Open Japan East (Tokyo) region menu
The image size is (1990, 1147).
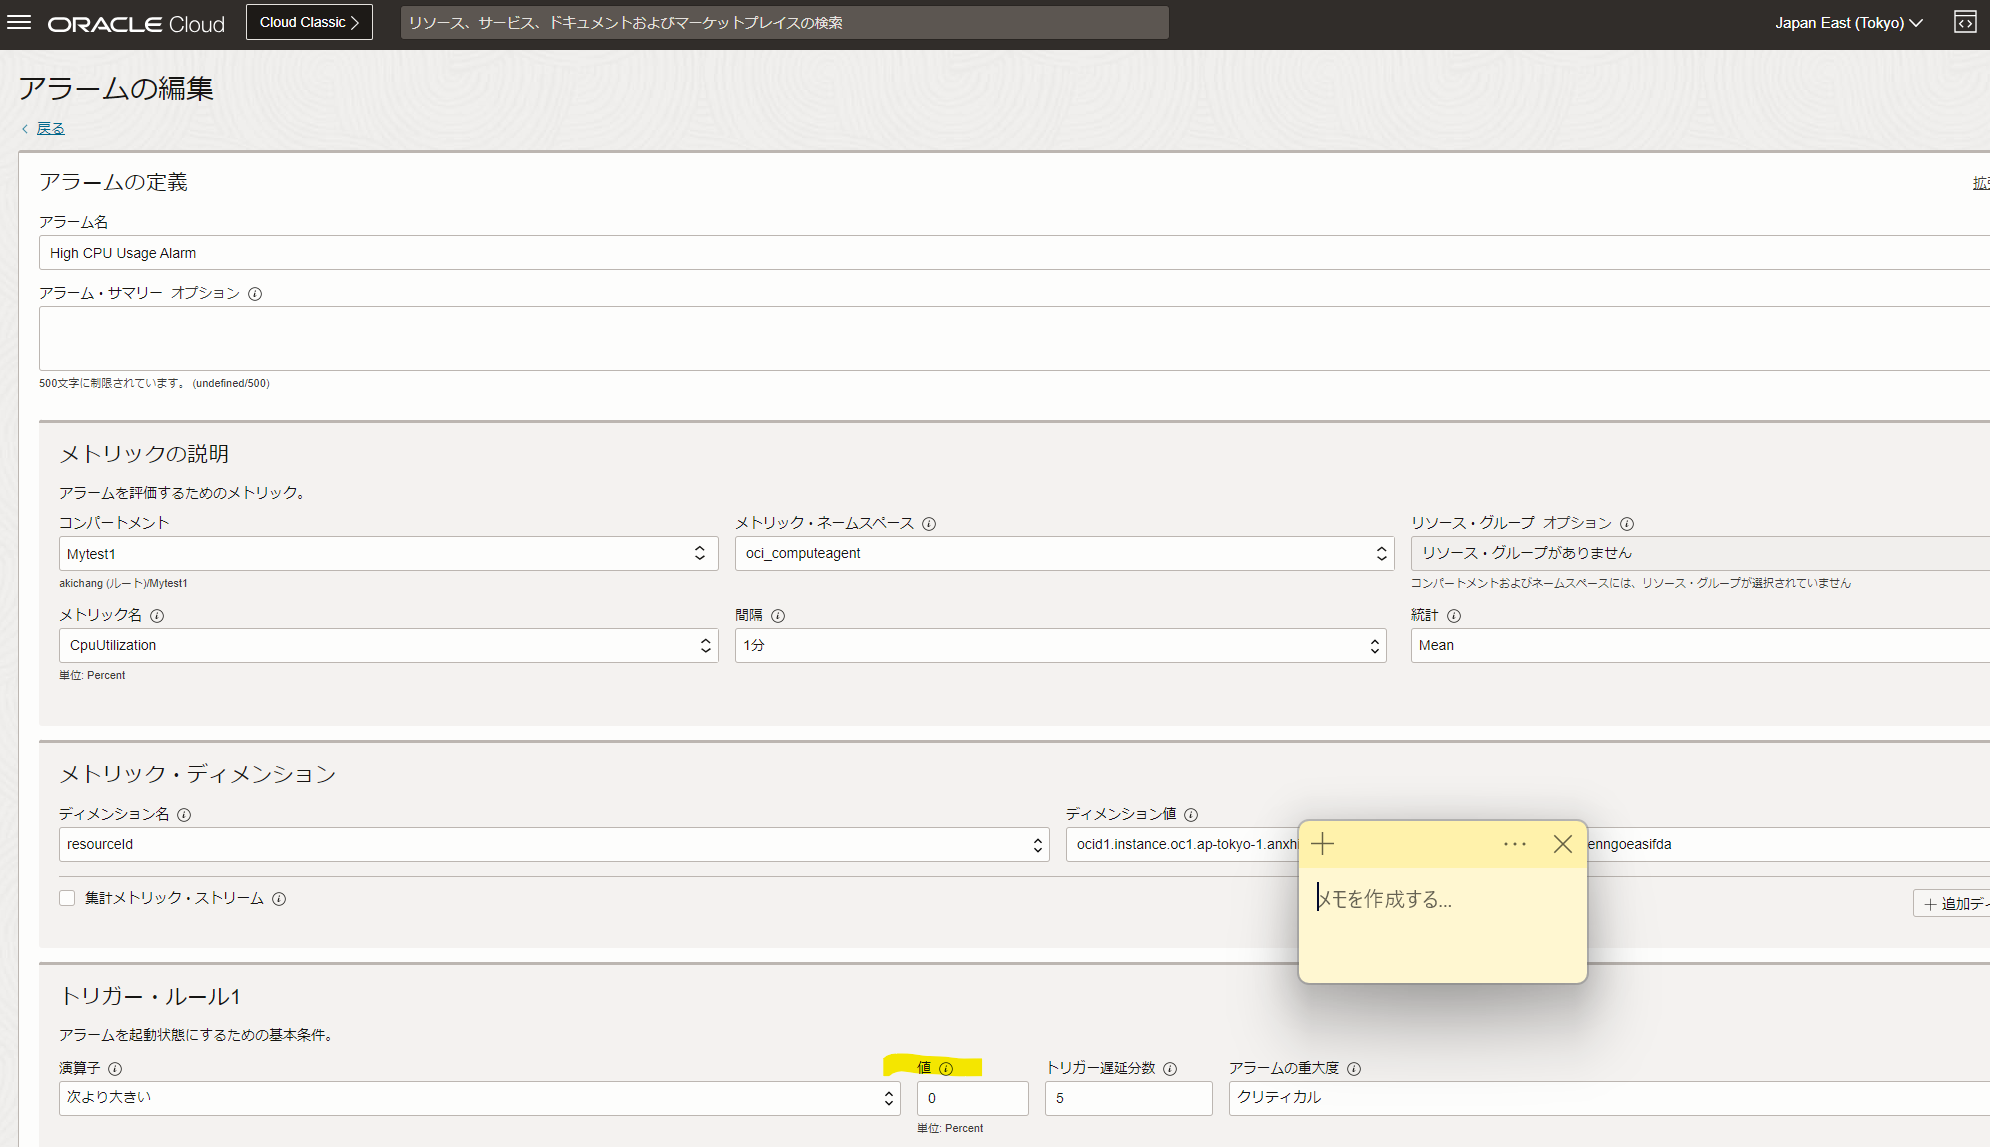click(x=1848, y=23)
